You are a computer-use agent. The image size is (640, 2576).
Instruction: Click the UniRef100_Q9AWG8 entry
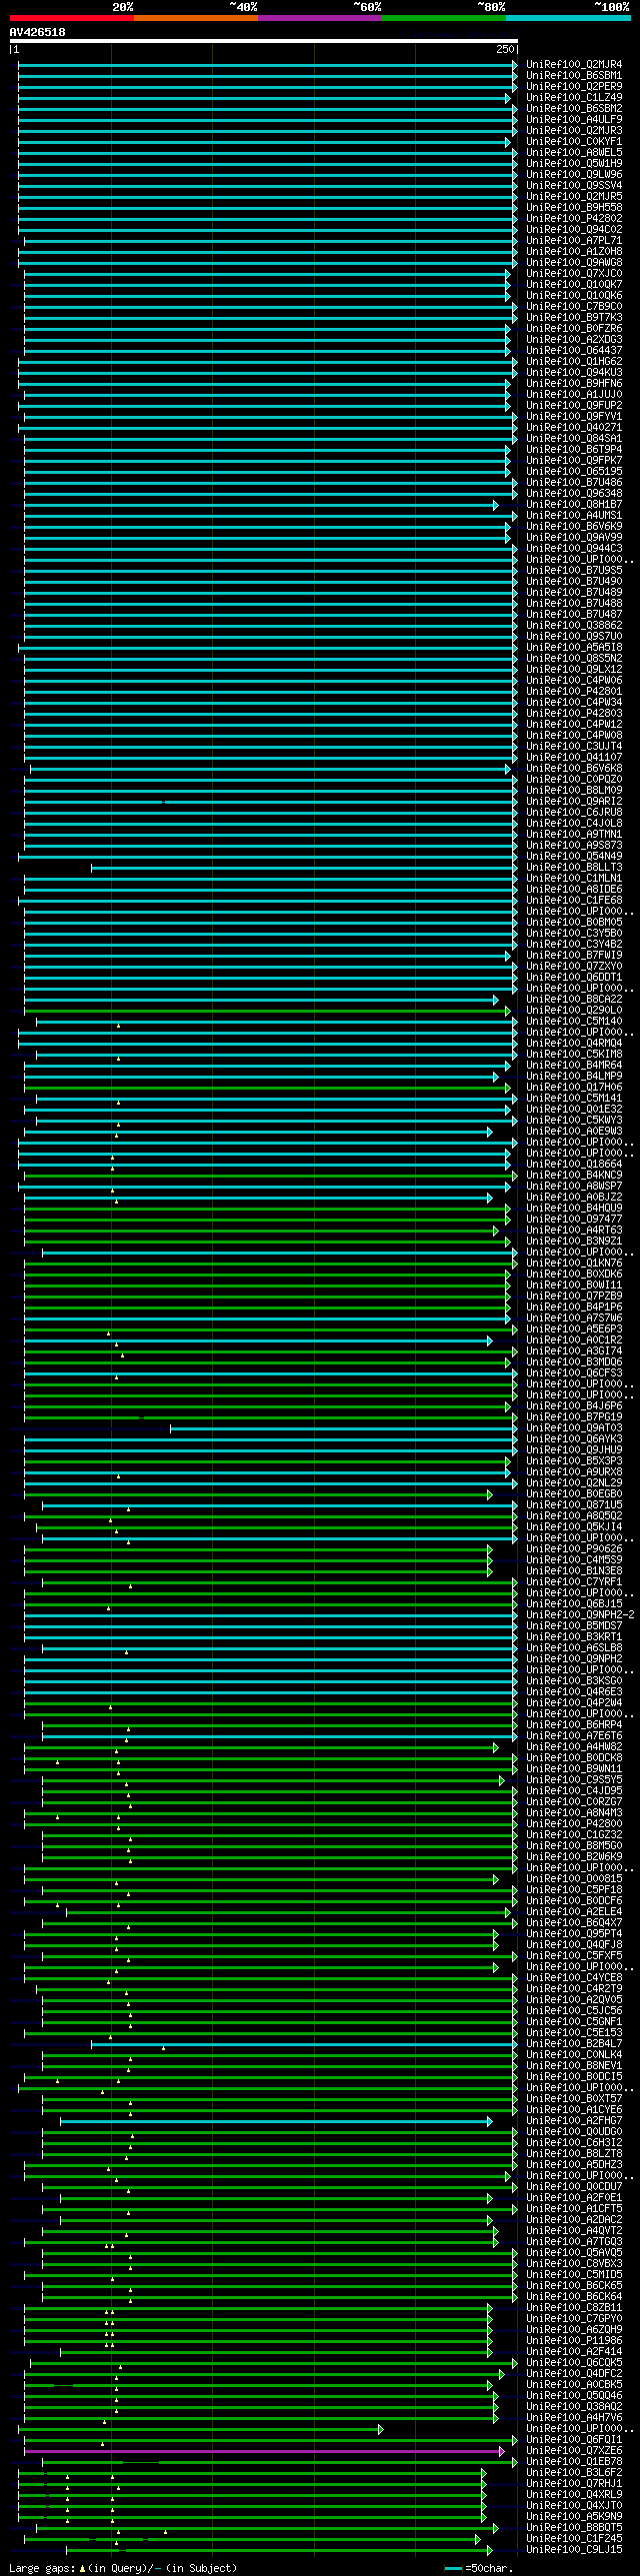tap(574, 263)
